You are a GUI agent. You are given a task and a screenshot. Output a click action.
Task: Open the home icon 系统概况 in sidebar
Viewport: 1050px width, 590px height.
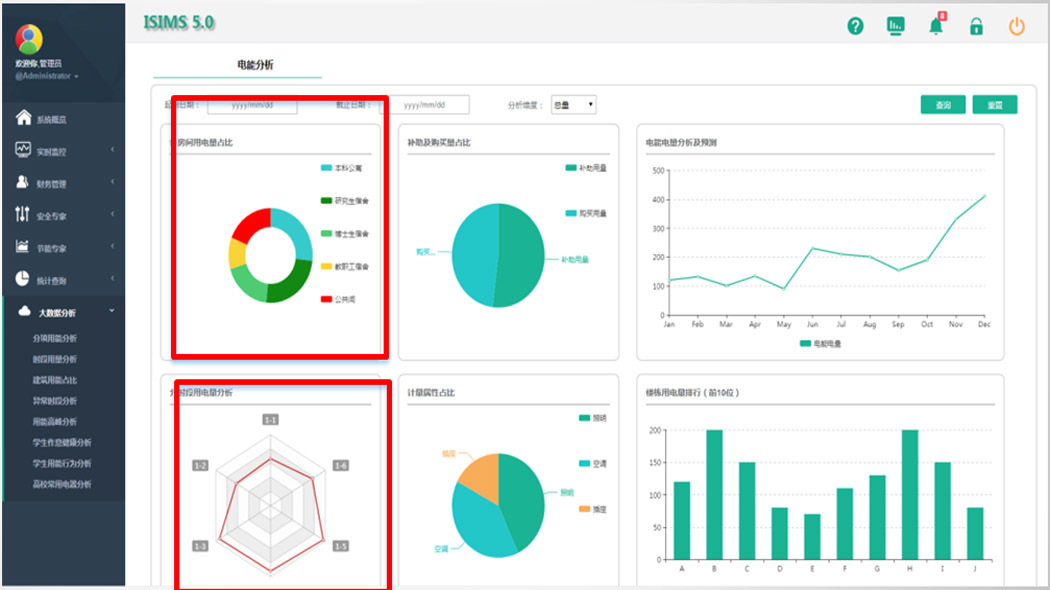(x=23, y=118)
